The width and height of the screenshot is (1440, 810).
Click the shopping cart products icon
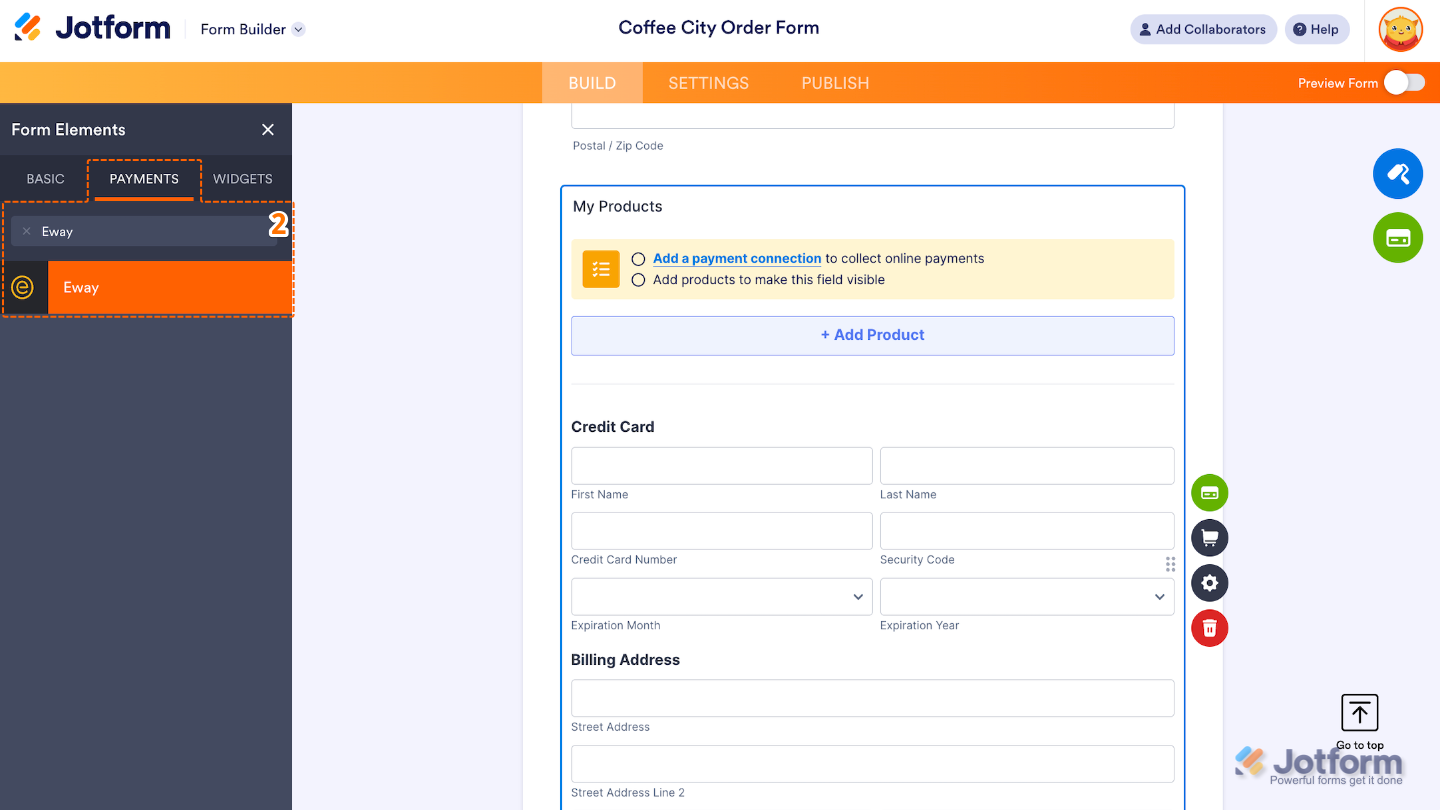[x=1209, y=538]
